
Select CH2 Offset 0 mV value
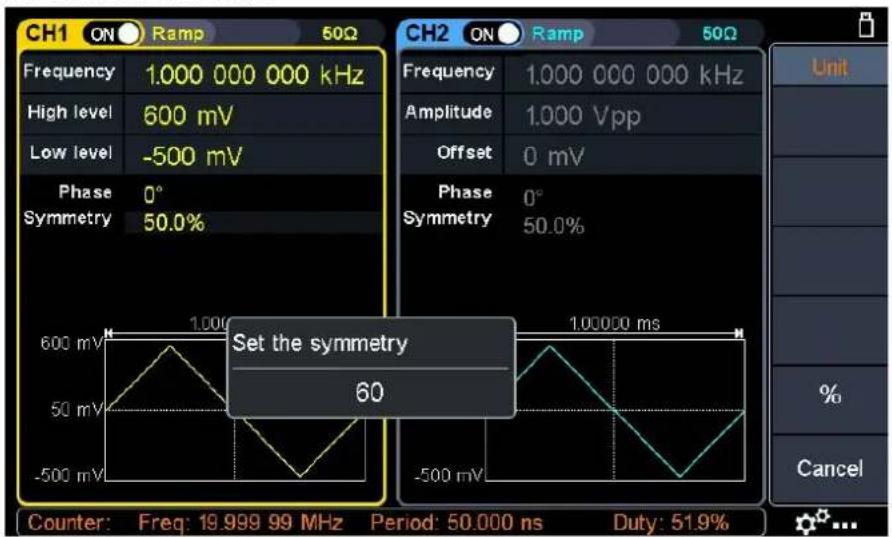pos(554,156)
